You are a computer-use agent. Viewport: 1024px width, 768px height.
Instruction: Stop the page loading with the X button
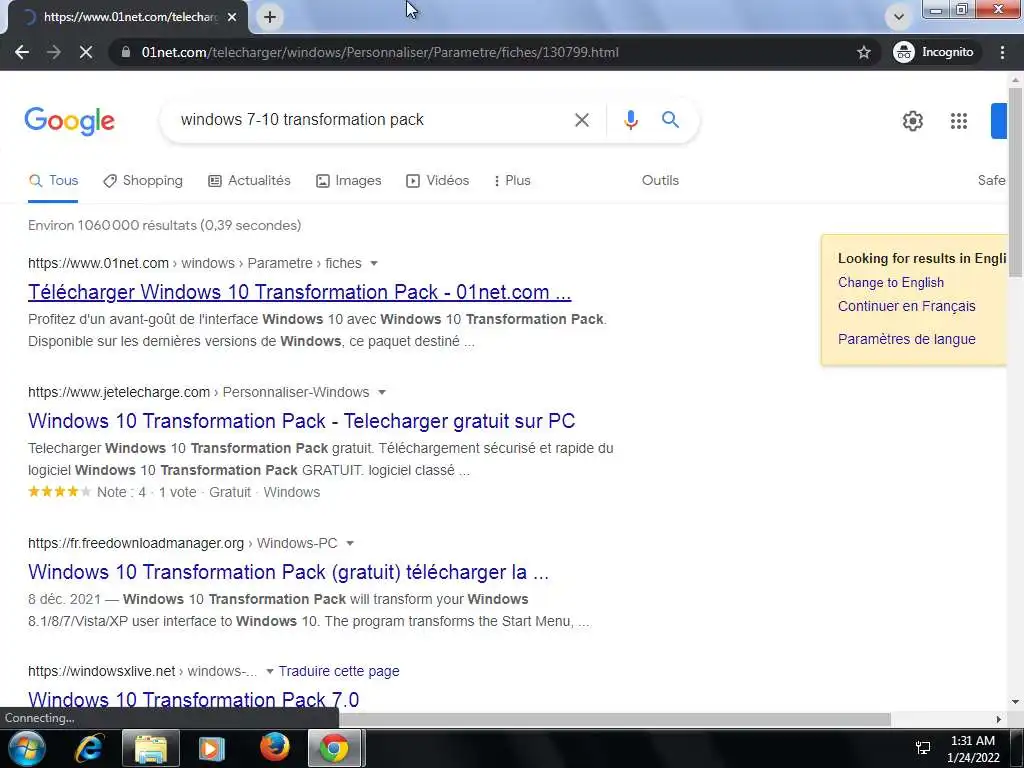[86, 52]
